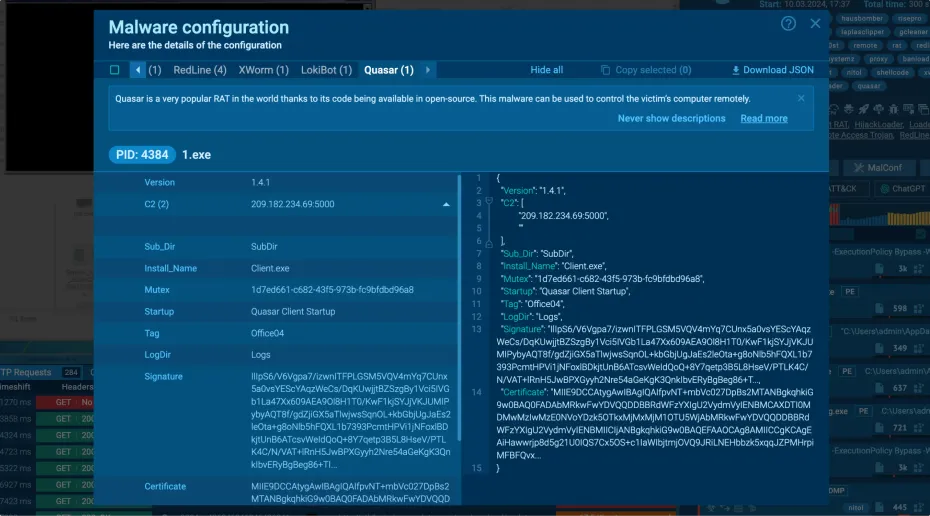Click the proxy tag in background window
930x516 pixels.
pyautogui.click(x=878, y=59)
